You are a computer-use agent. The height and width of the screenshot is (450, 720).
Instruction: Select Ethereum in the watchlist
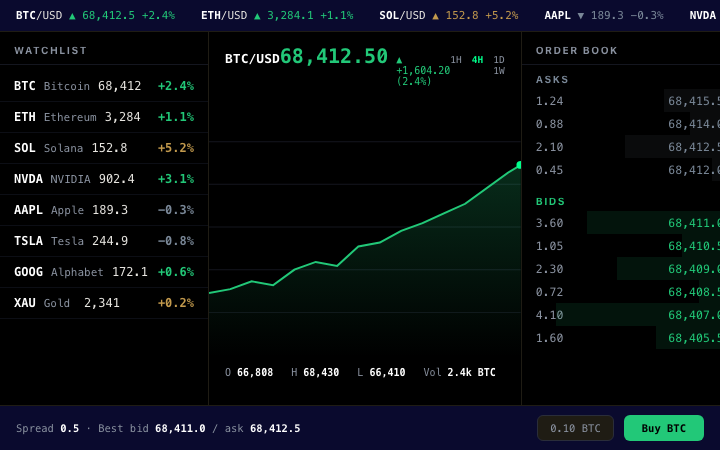coord(104,117)
